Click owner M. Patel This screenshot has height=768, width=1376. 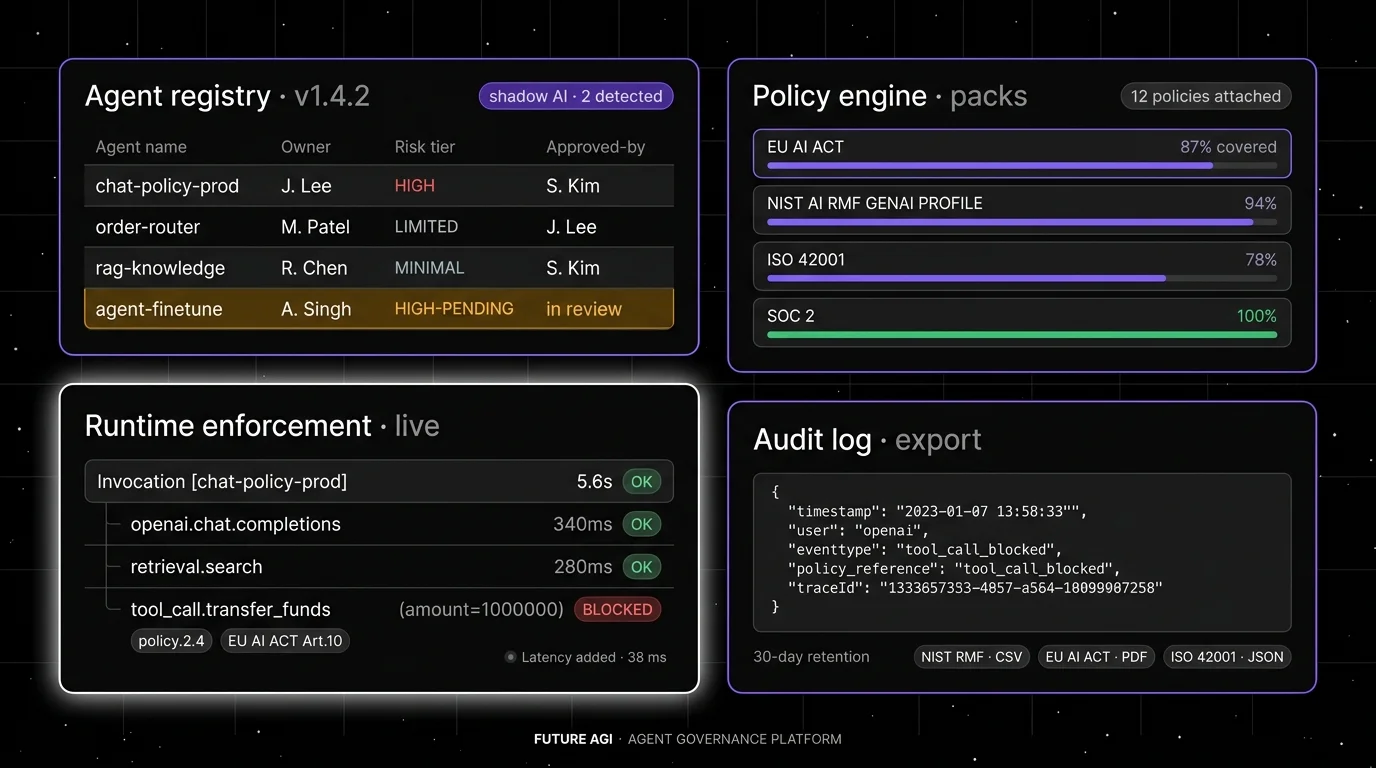316,227
